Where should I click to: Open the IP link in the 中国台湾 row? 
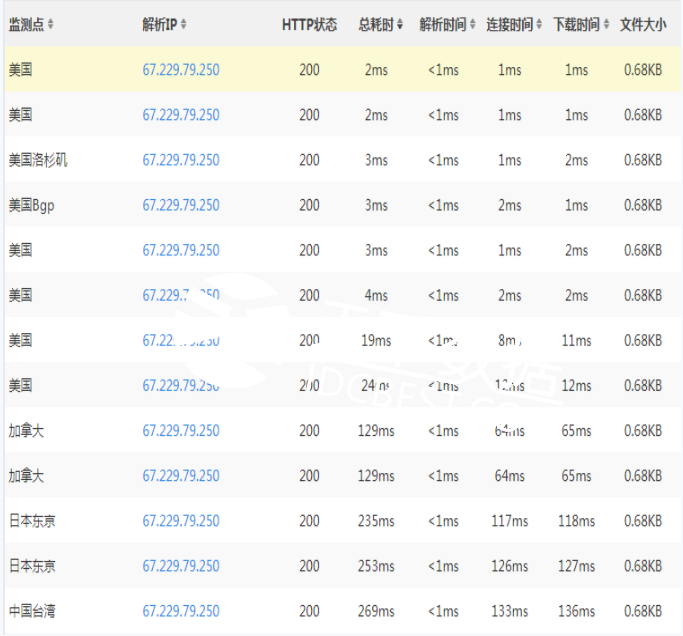click(x=181, y=611)
